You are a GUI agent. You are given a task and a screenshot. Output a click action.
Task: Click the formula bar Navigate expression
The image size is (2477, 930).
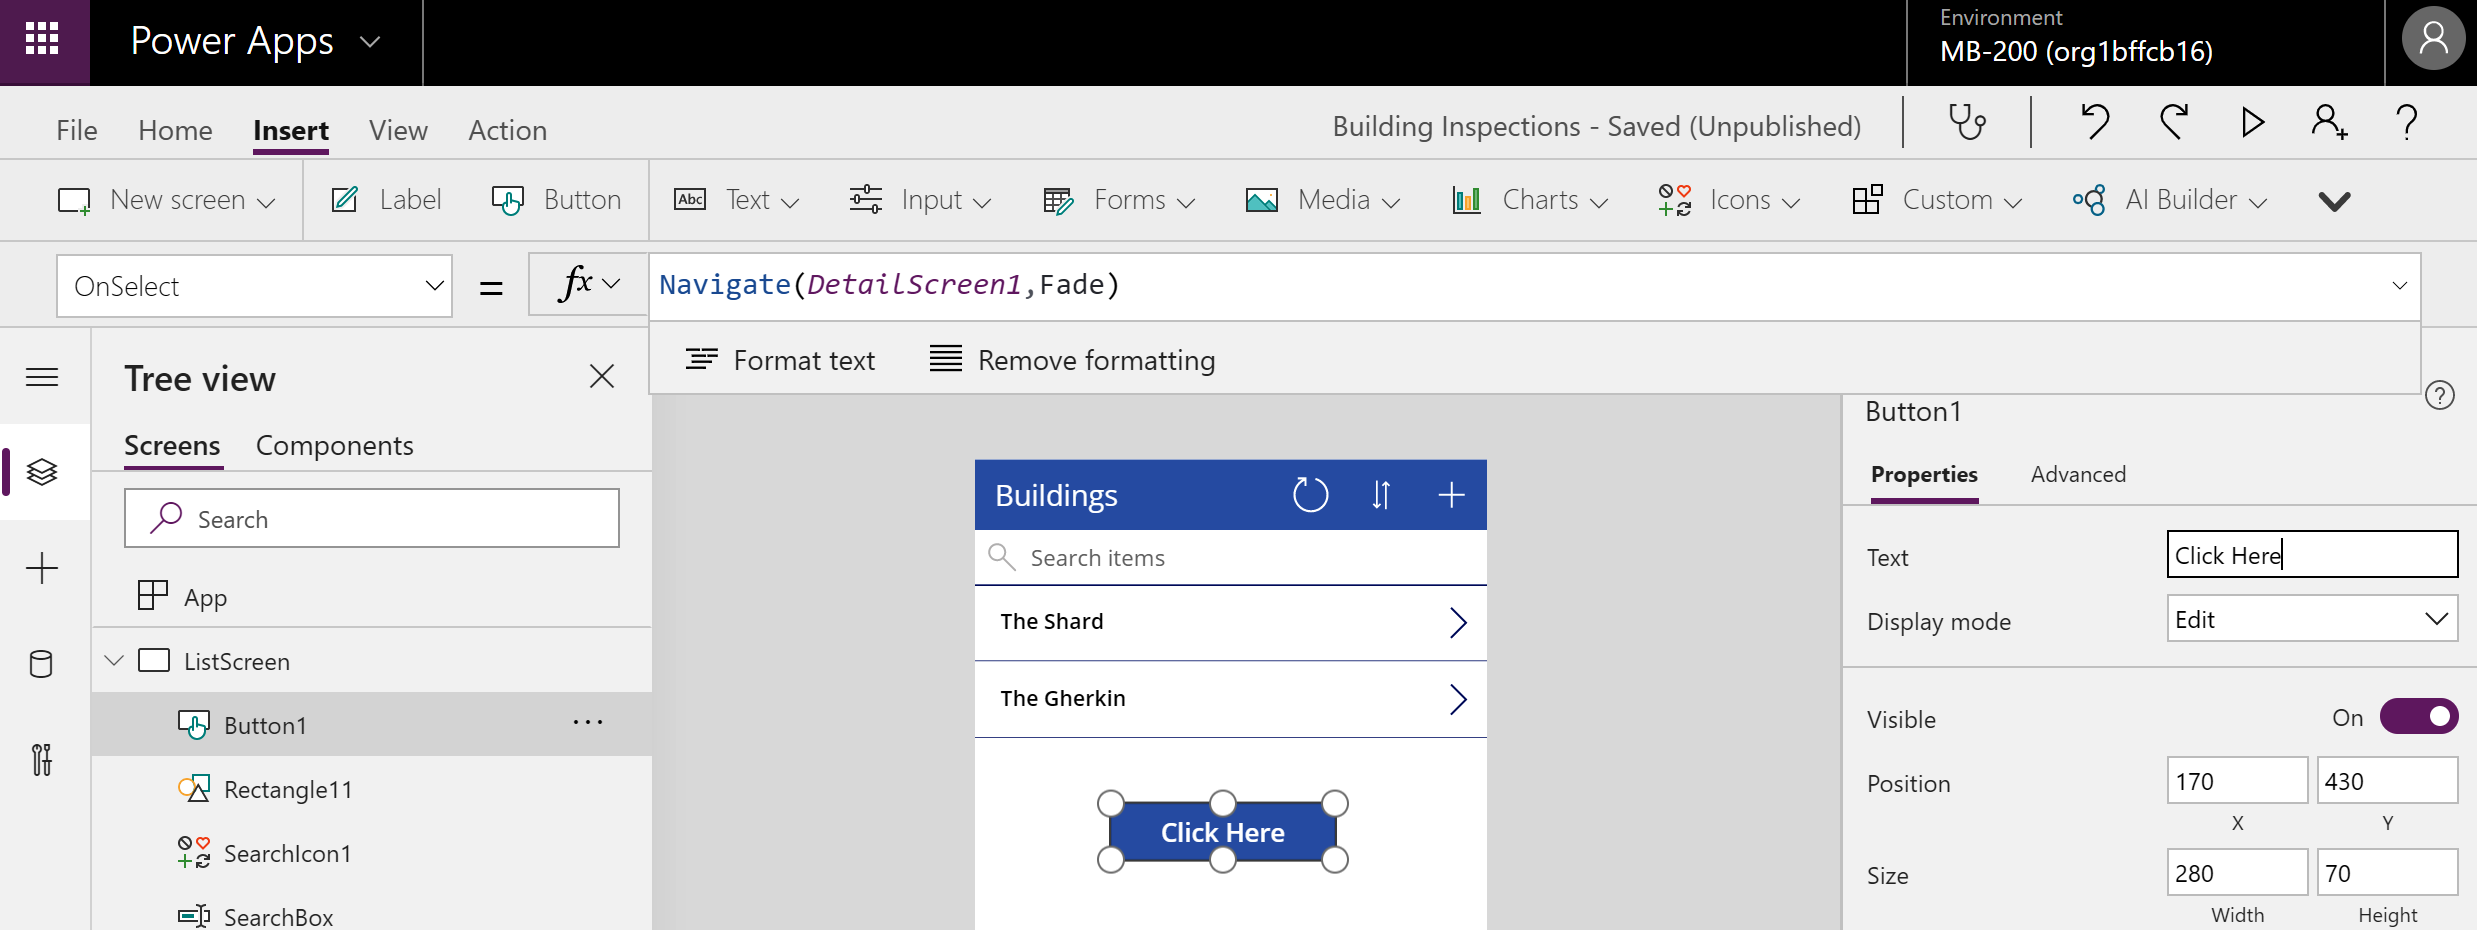(x=889, y=285)
